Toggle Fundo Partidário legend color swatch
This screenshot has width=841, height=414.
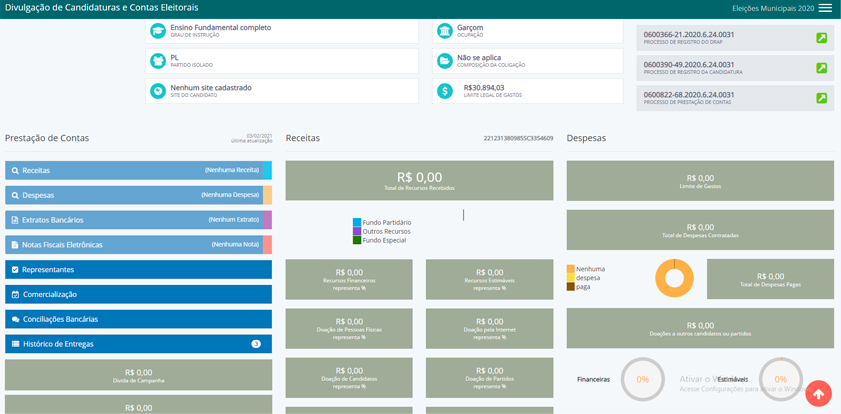pyautogui.click(x=357, y=223)
